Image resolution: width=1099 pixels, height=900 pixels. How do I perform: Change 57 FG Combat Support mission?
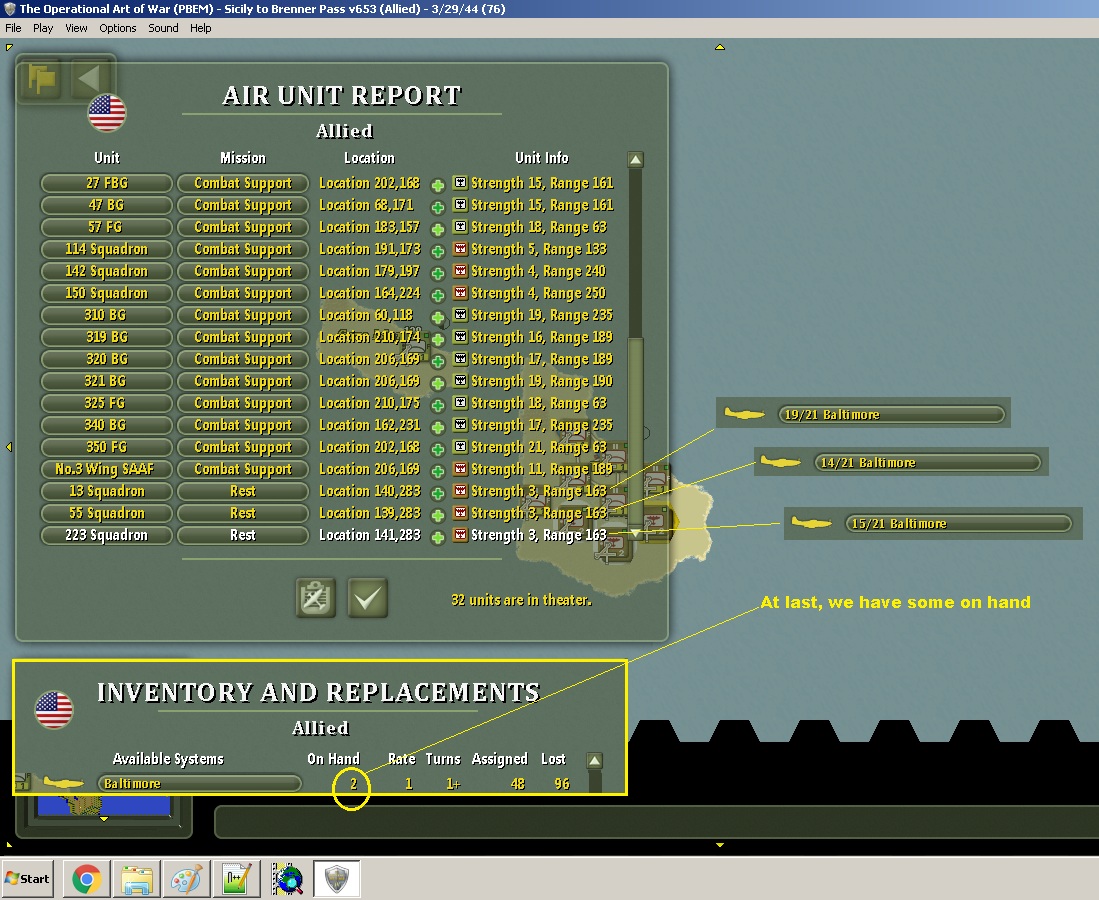tap(243, 227)
